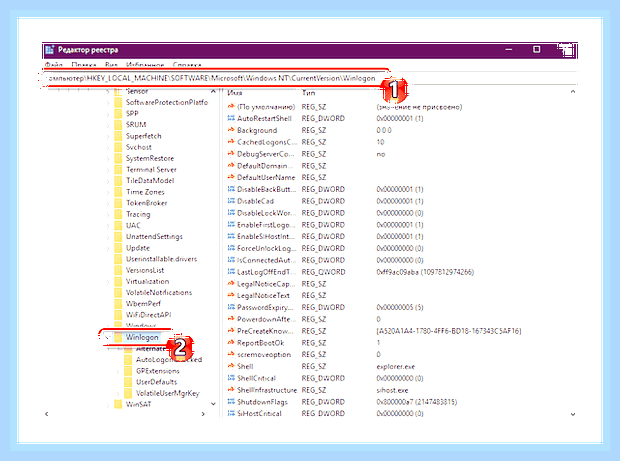Click the sihost.exe data cell
The height and width of the screenshot is (461, 620).
coord(392,390)
